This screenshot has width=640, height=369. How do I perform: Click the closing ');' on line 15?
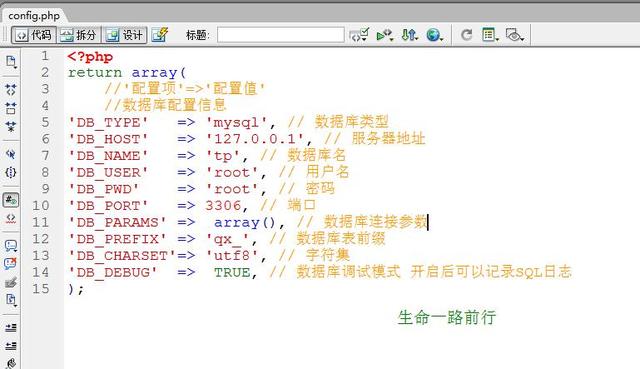tap(76, 289)
